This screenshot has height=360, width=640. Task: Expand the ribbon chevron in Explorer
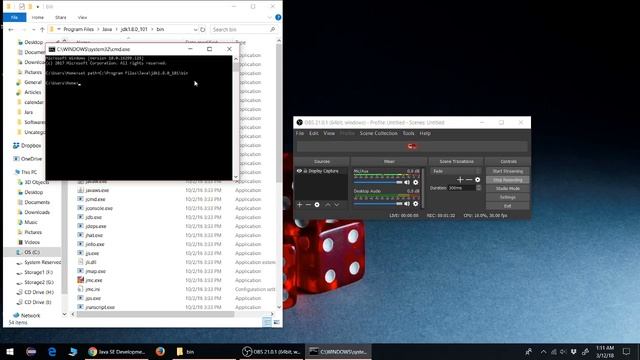269,18
